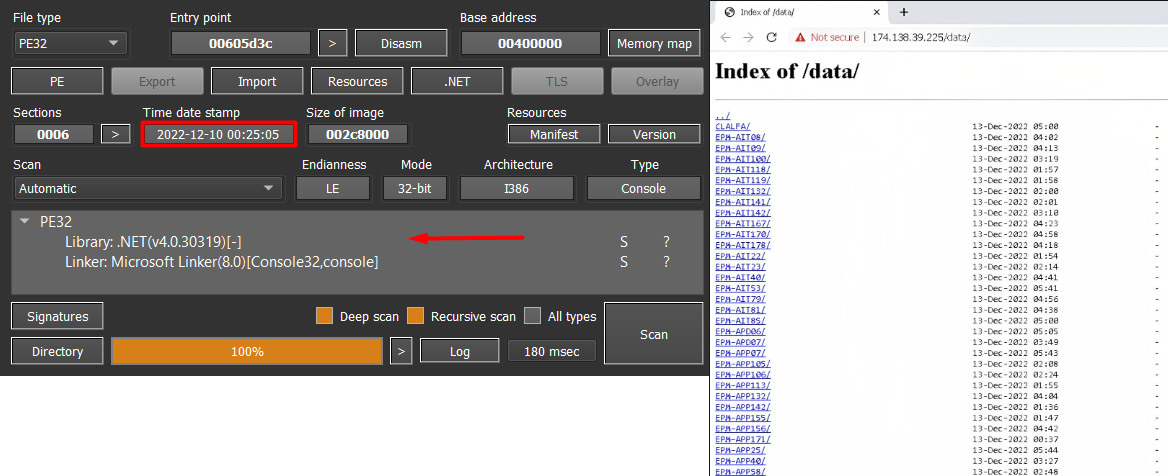Viewport: 1168px width, 476px height.
Task: Enable the All types checkbox
Action: [x=532, y=316]
